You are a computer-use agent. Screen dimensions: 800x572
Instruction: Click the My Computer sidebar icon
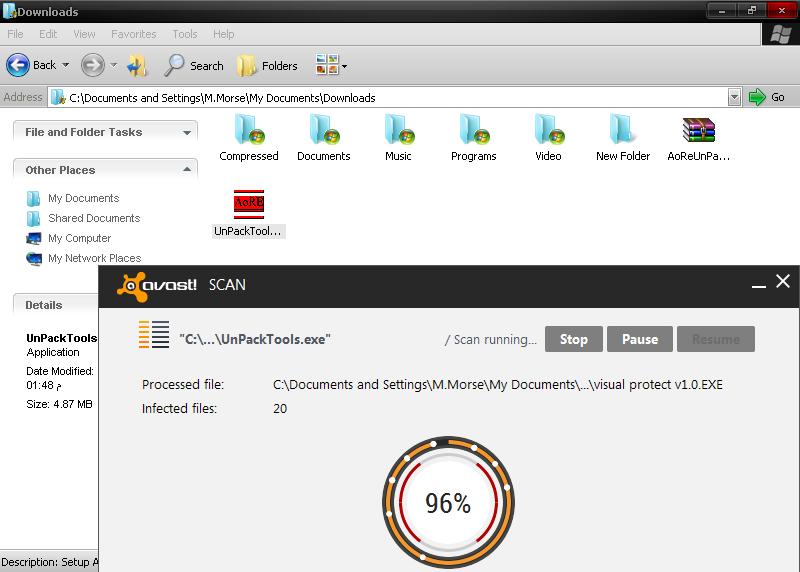(34, 238)
